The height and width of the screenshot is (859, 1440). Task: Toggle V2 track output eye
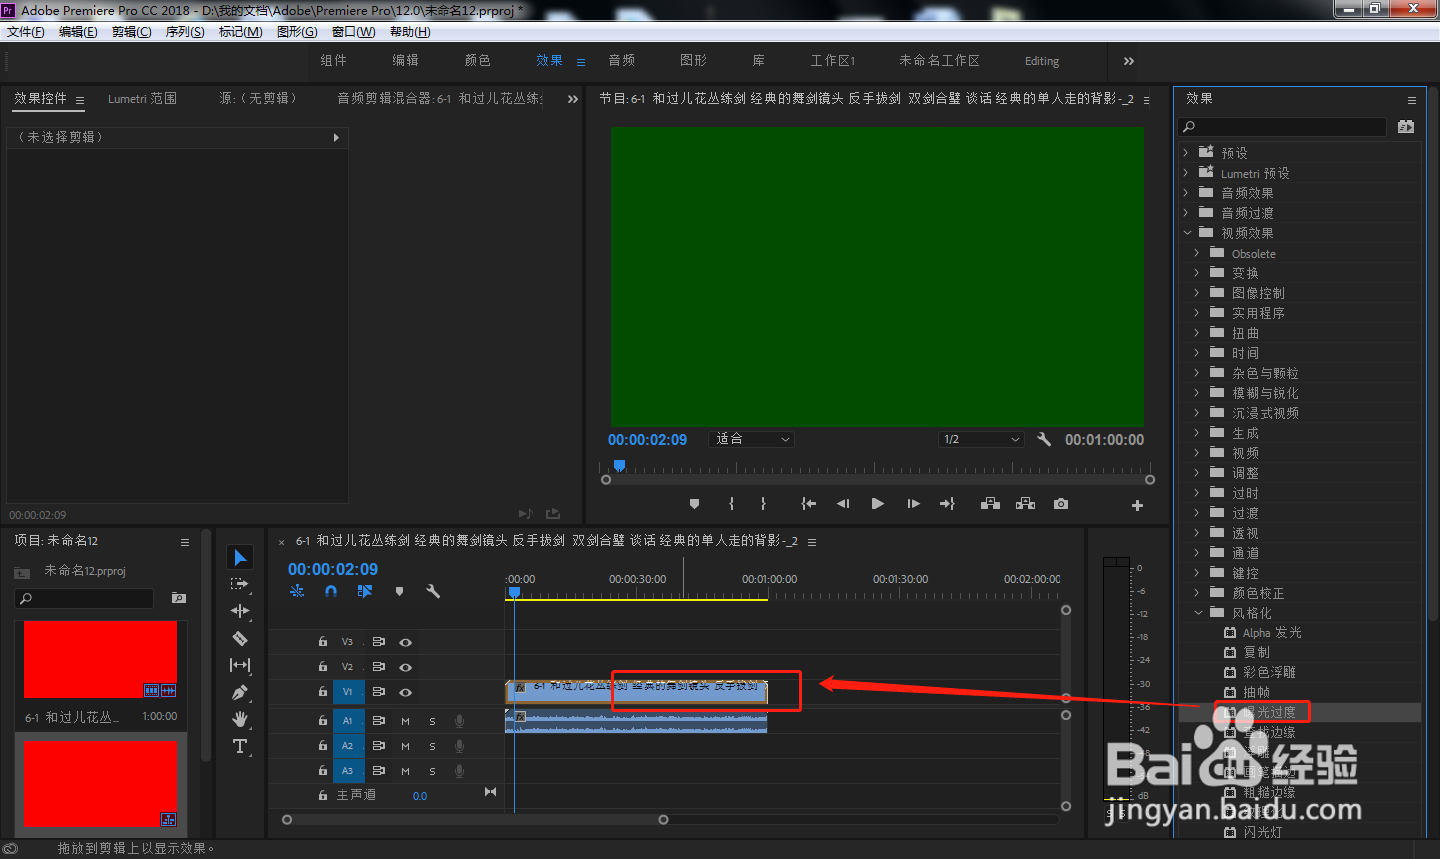(406, 667)
